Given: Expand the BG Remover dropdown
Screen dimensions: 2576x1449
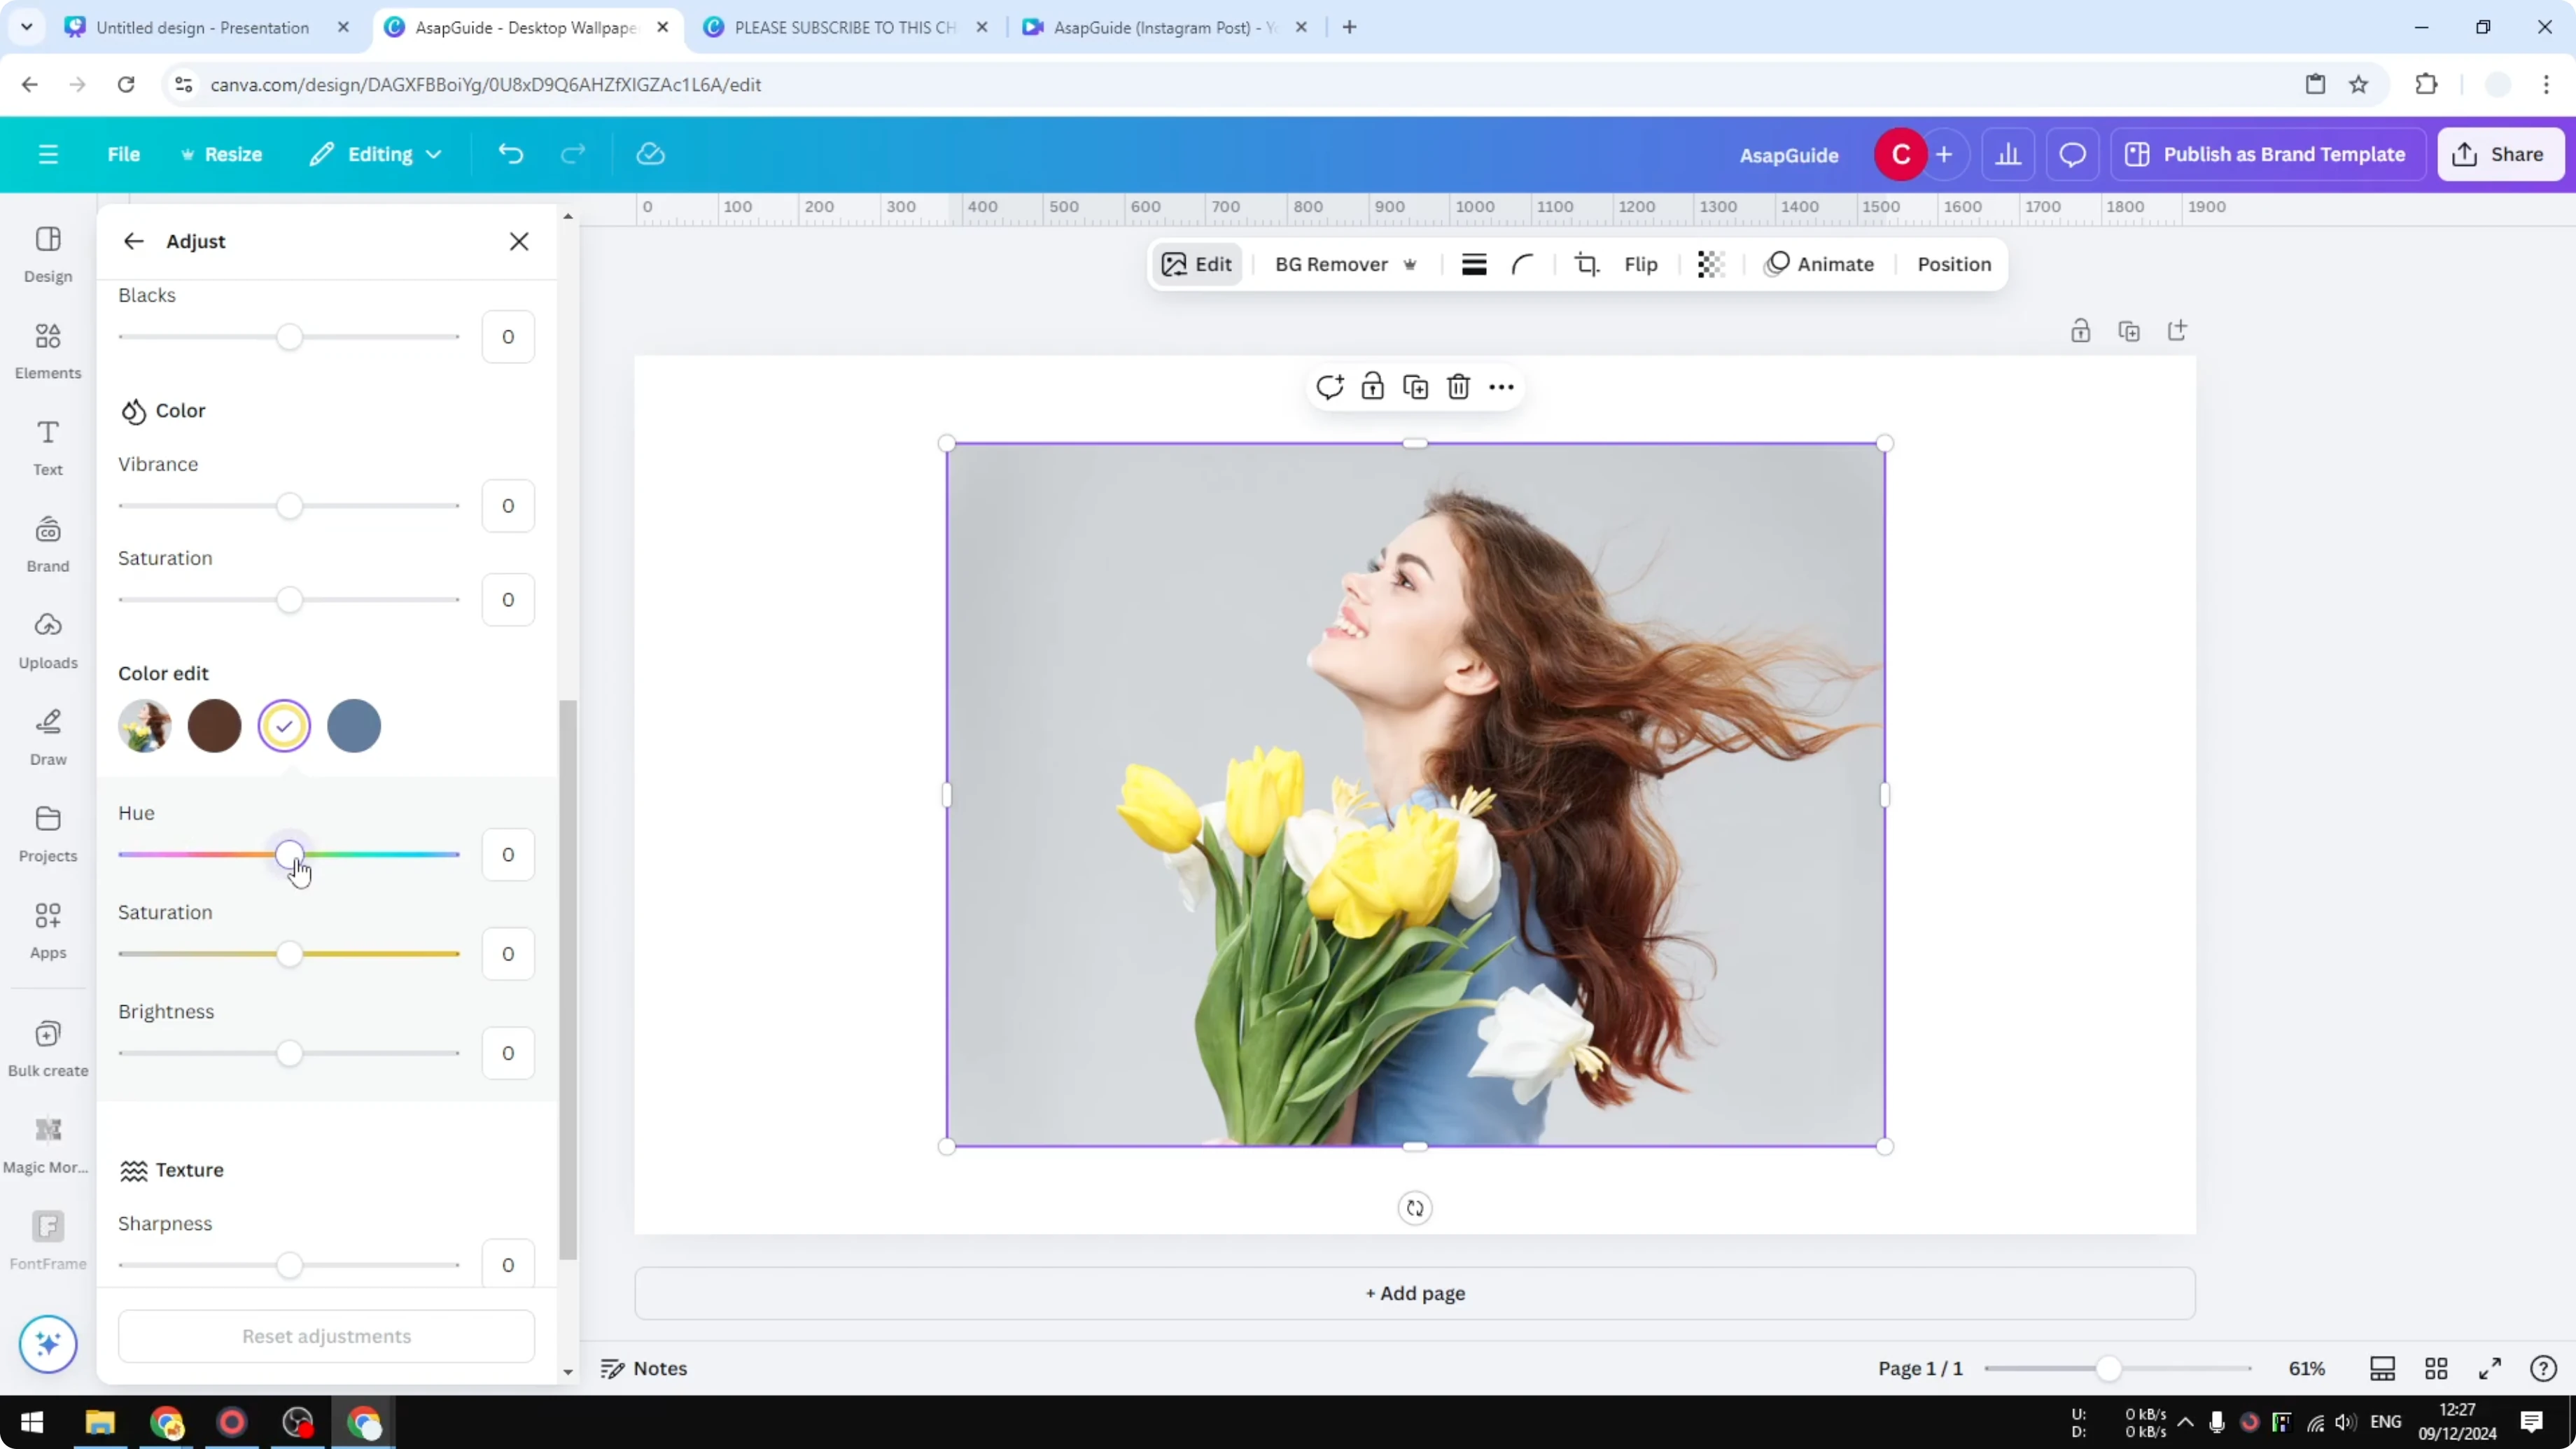Looking at the screenshot, I should [x=1410, y=264].
